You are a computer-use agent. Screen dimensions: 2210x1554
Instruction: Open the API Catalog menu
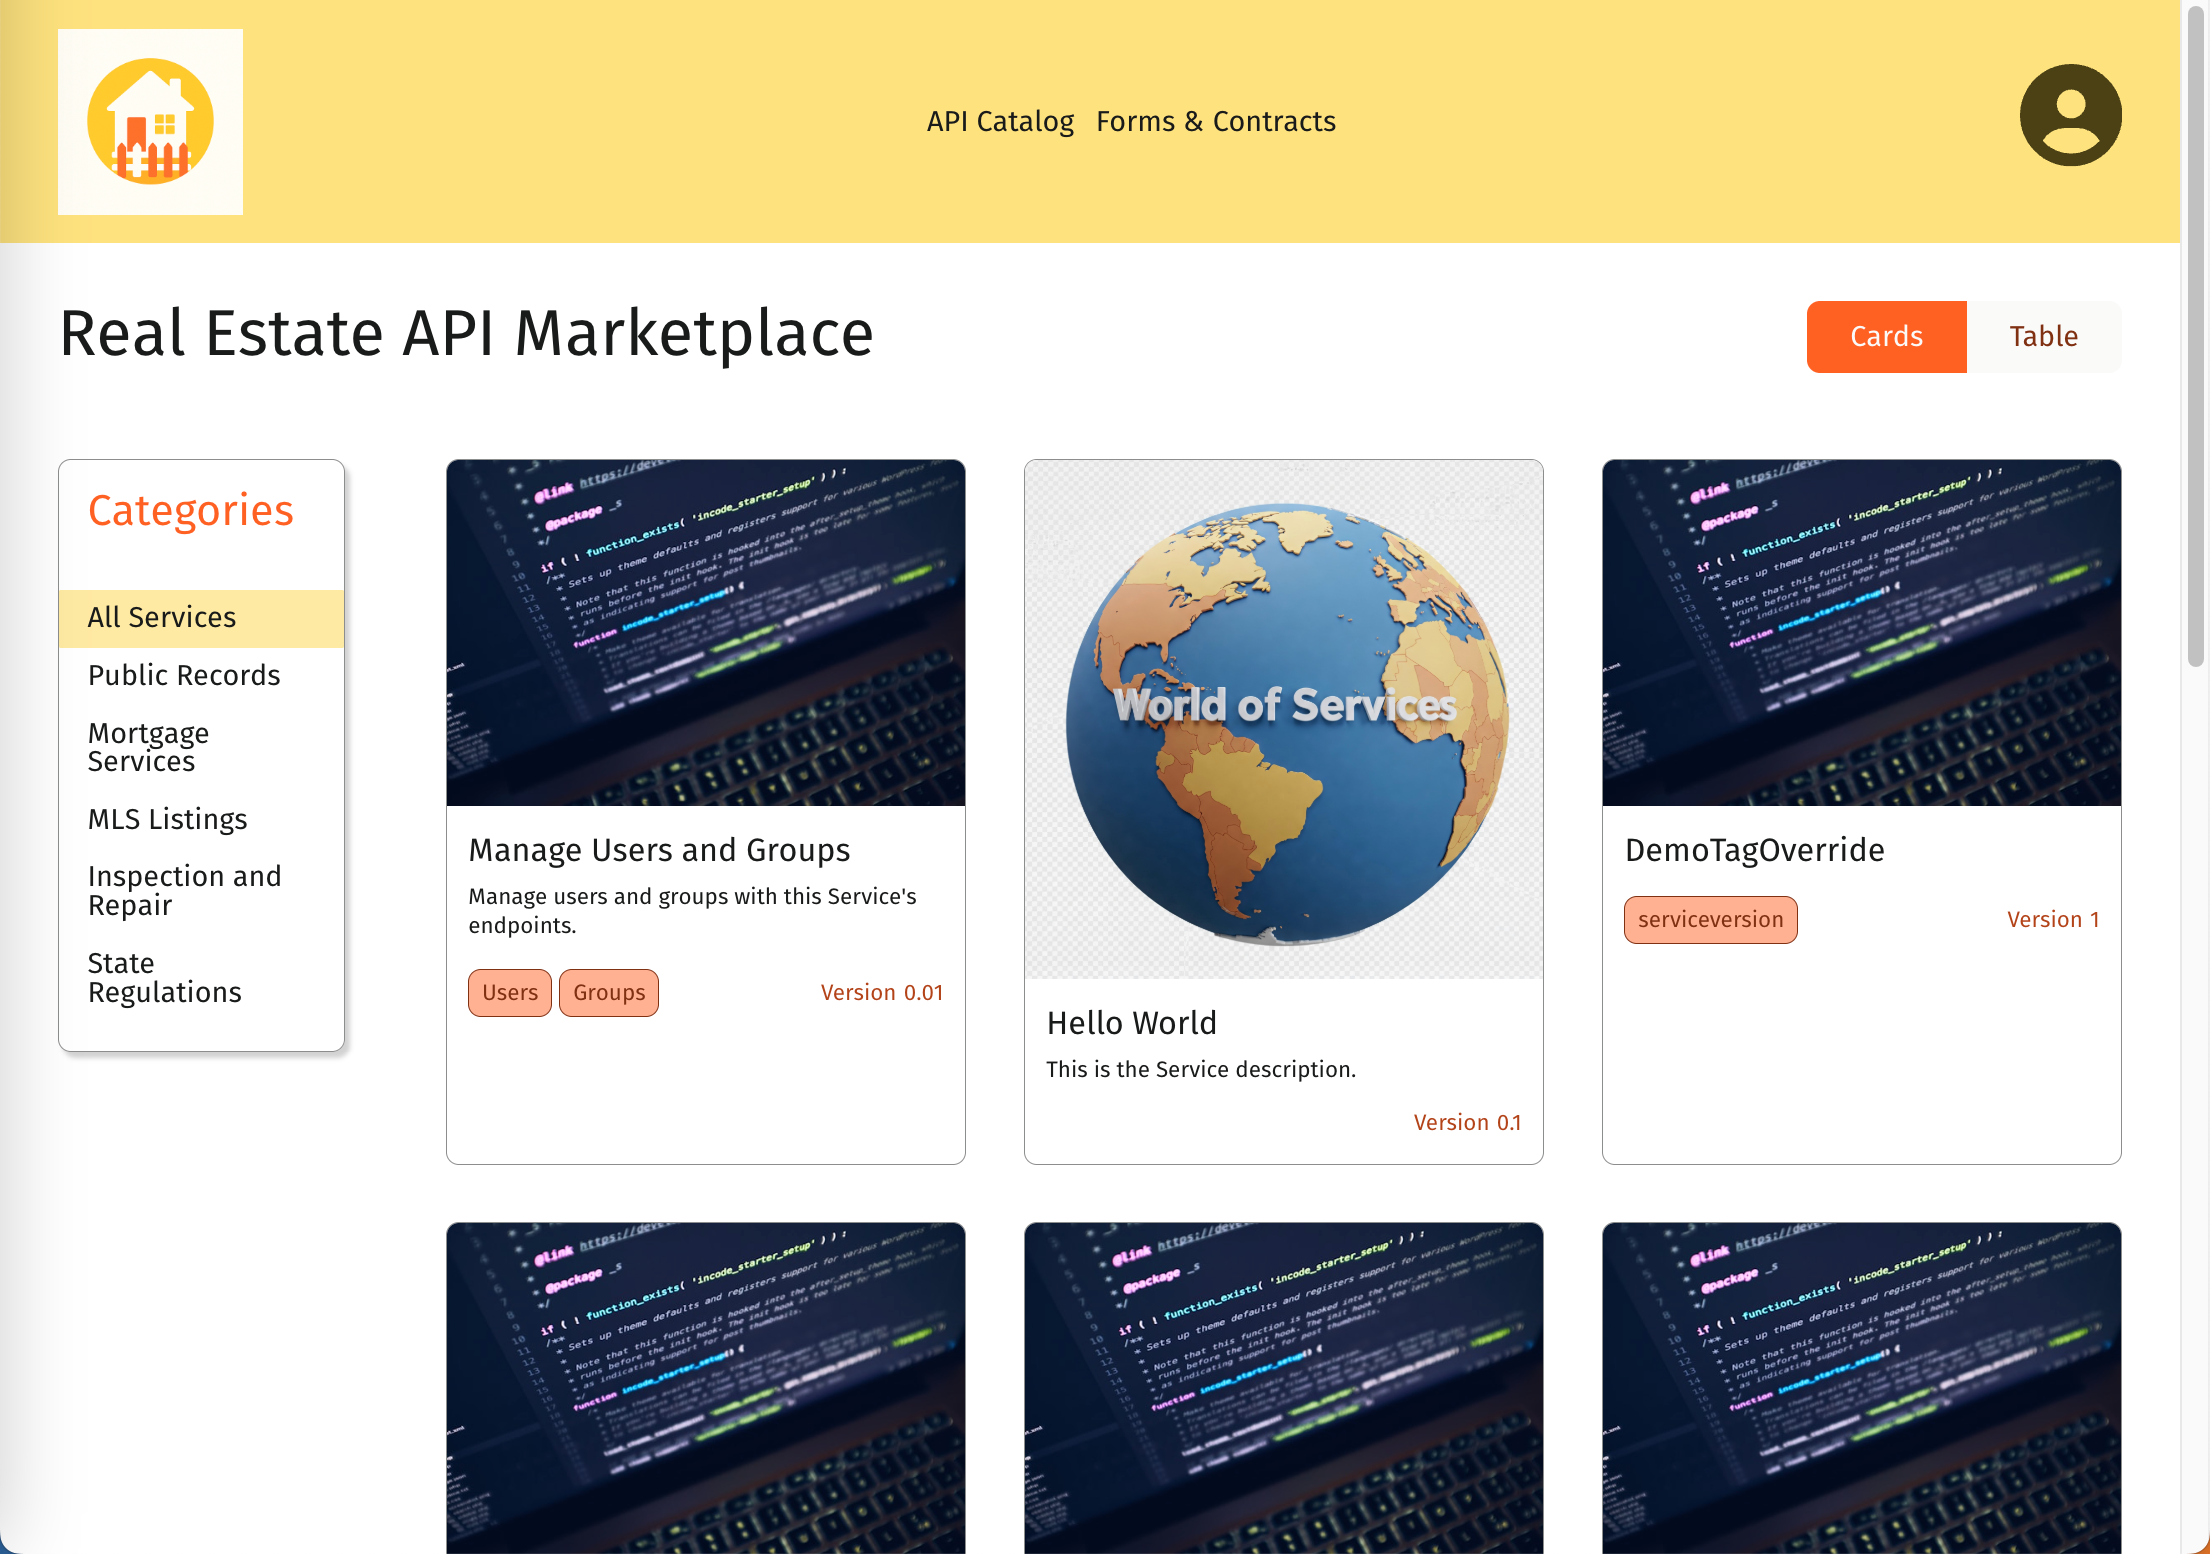click(1000, 121)
